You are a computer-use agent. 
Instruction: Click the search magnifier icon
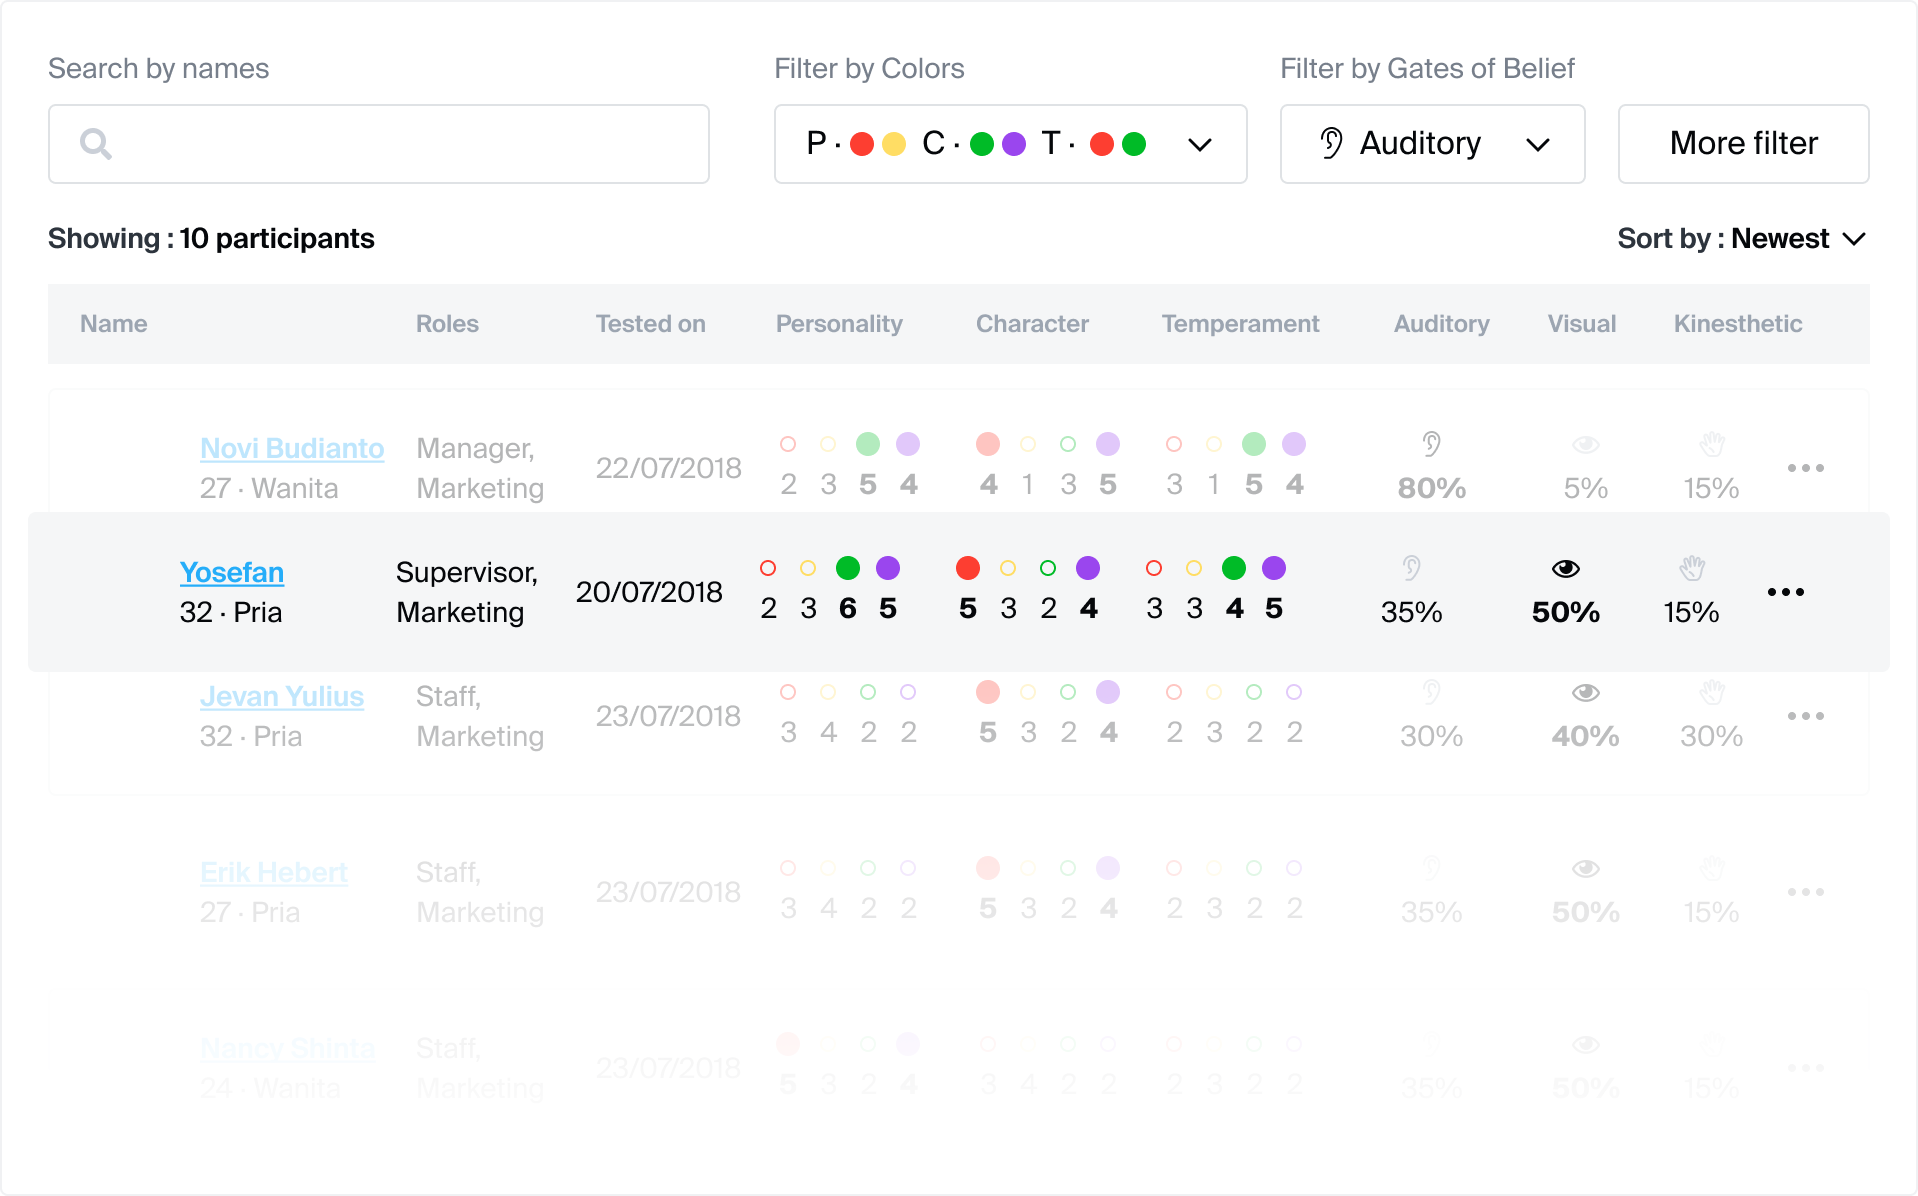pos(96,144)
